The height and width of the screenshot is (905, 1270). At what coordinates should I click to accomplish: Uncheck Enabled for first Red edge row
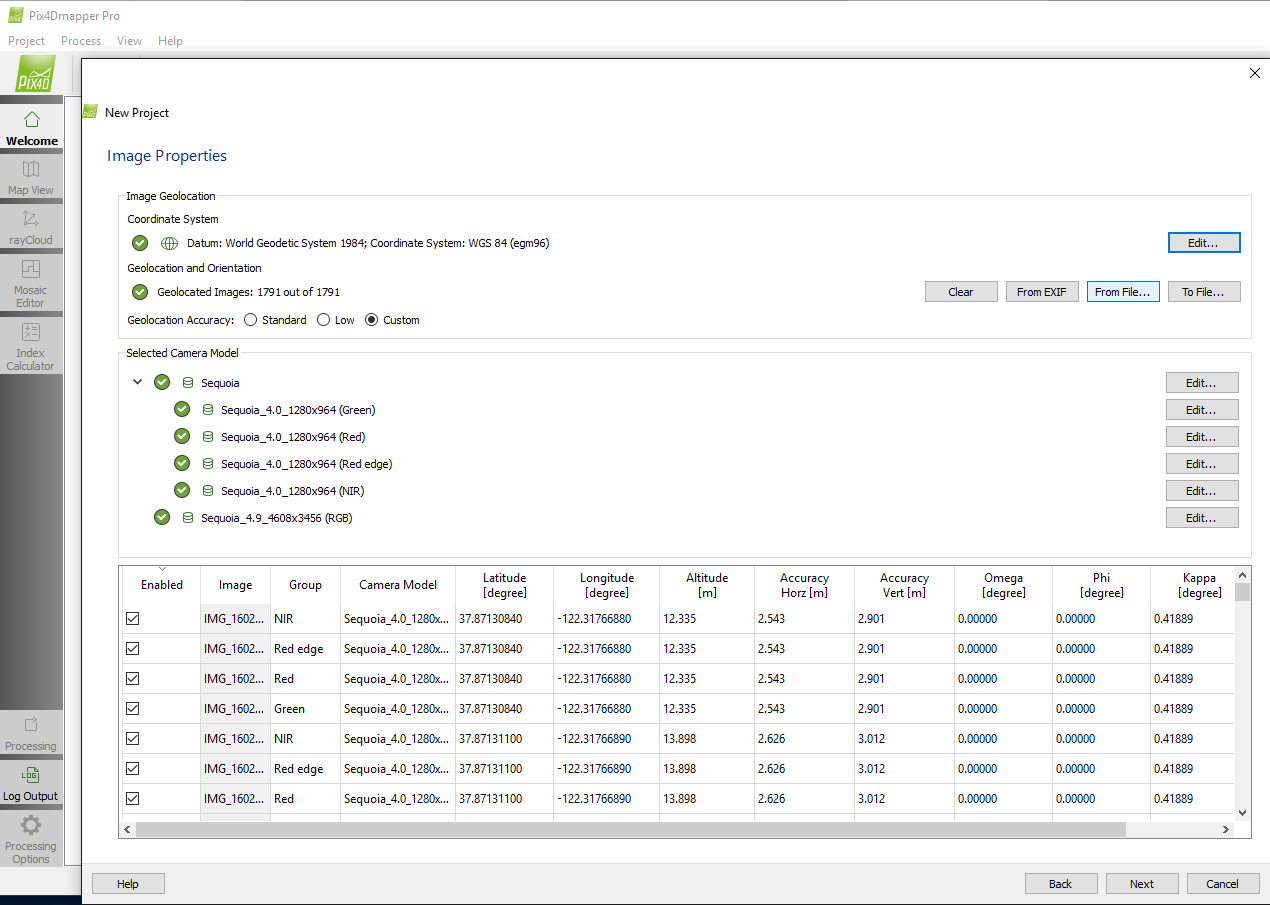[132, 649]
